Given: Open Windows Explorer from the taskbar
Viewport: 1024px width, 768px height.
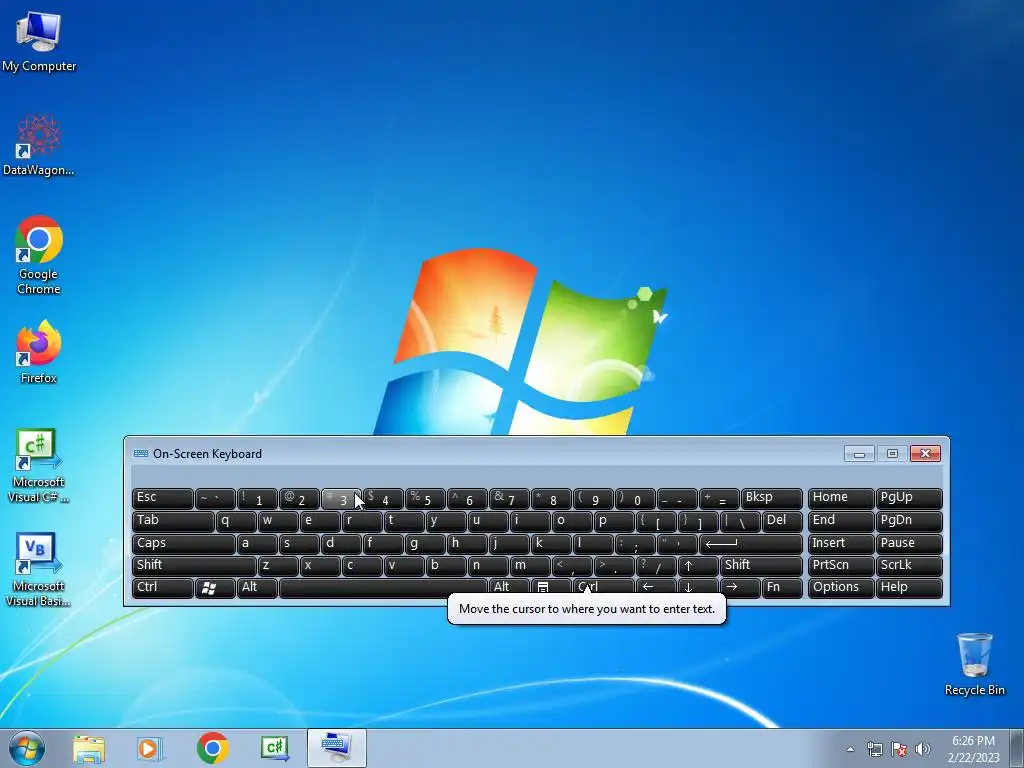Looking at the screenshot, I should click(x=89, y=748).
